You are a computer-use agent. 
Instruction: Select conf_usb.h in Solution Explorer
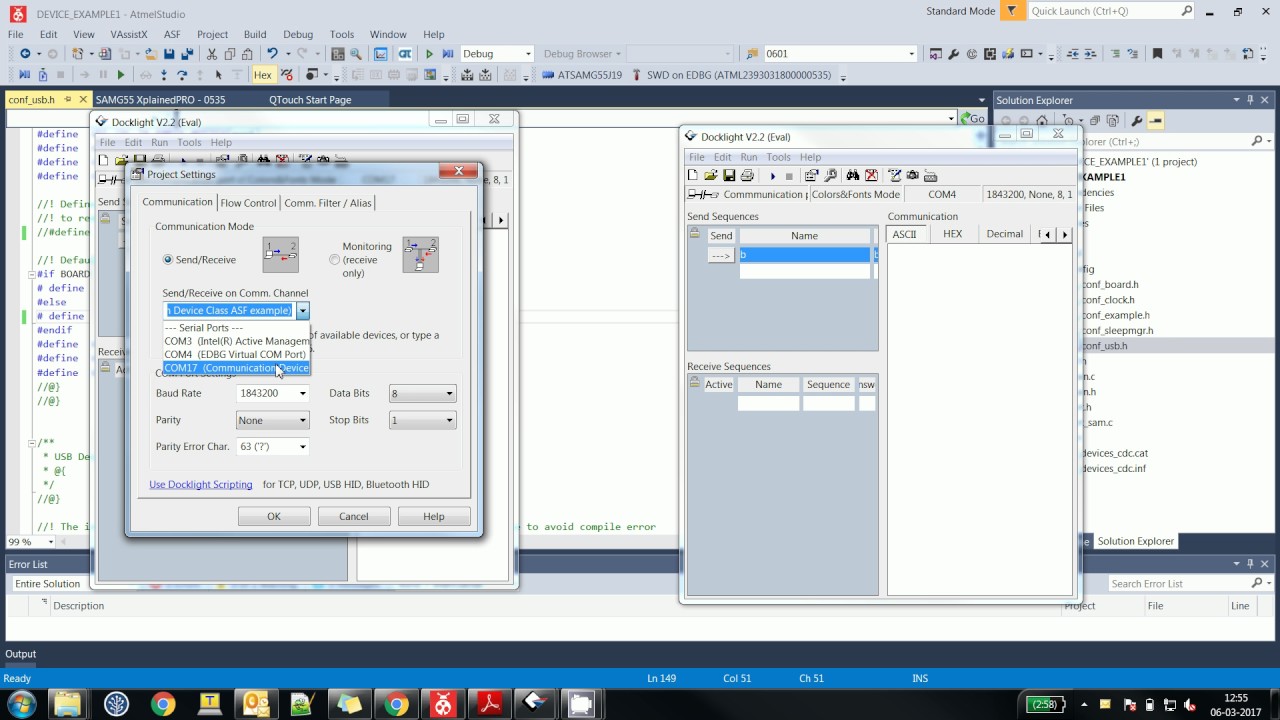coord(1105,346)
